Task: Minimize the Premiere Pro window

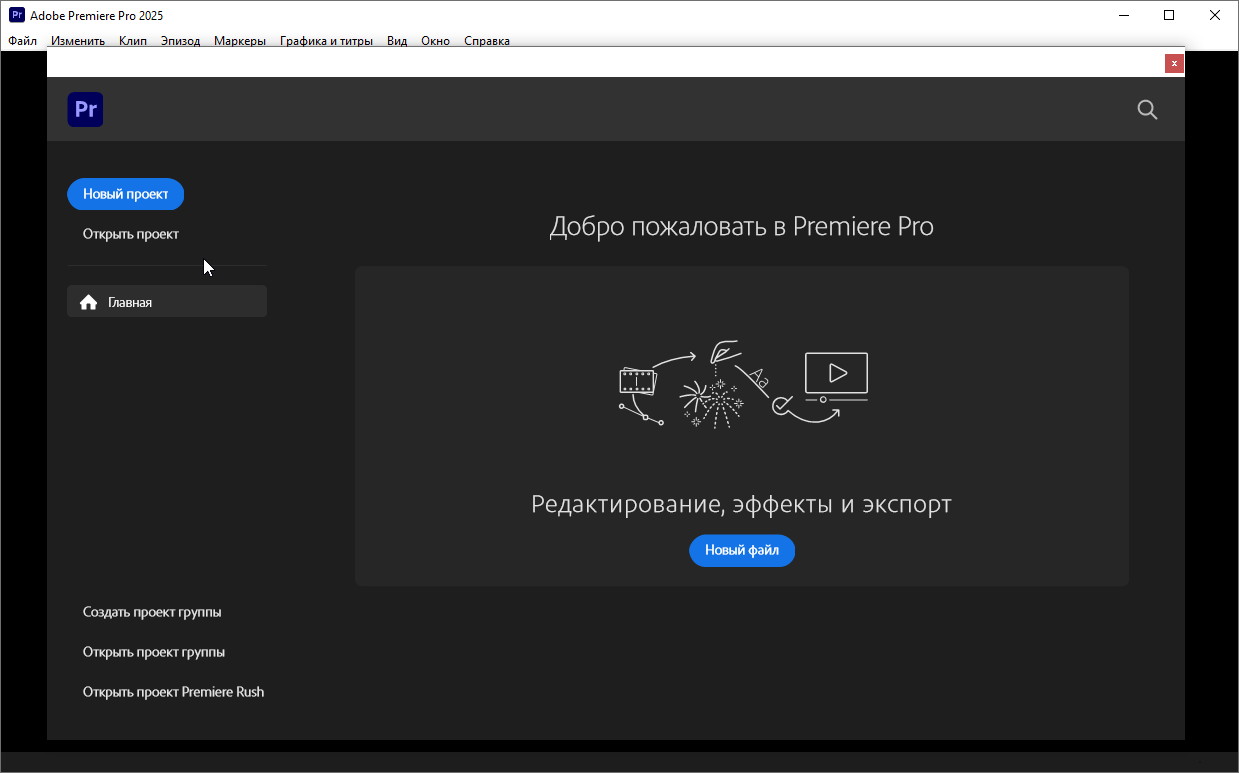Action: click(x=1123, y=15)
